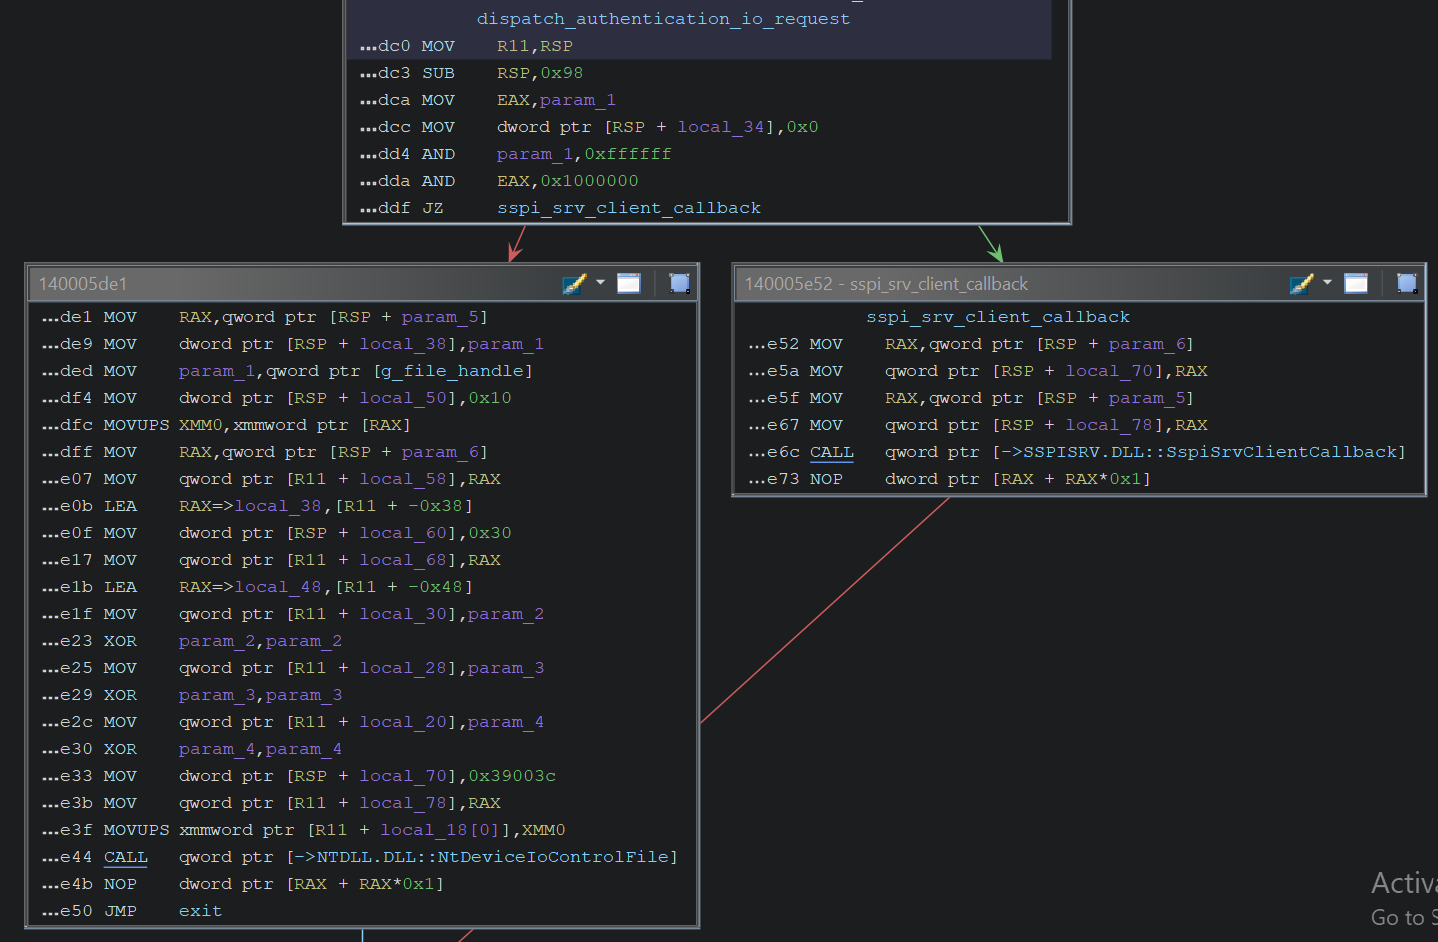
Task: Click 'local_20' operand at e2c
Action: [x=403, y=722]
